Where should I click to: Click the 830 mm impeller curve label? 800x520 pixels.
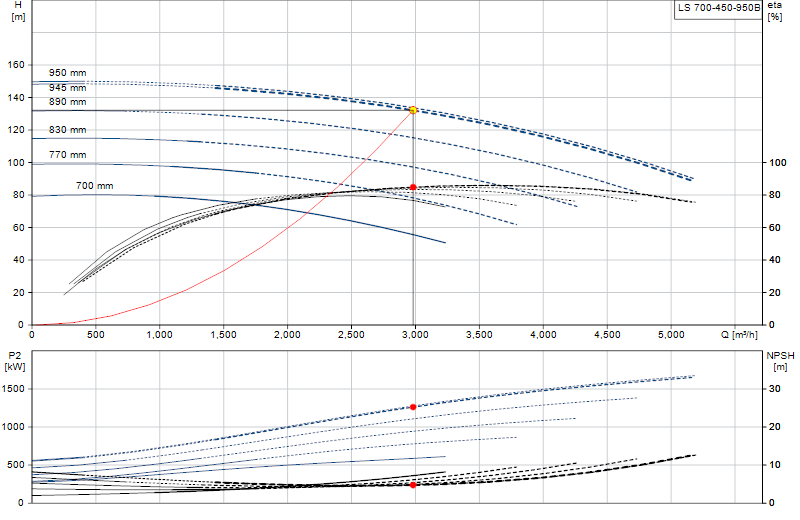pyautogui.click(x=67, y=130)
